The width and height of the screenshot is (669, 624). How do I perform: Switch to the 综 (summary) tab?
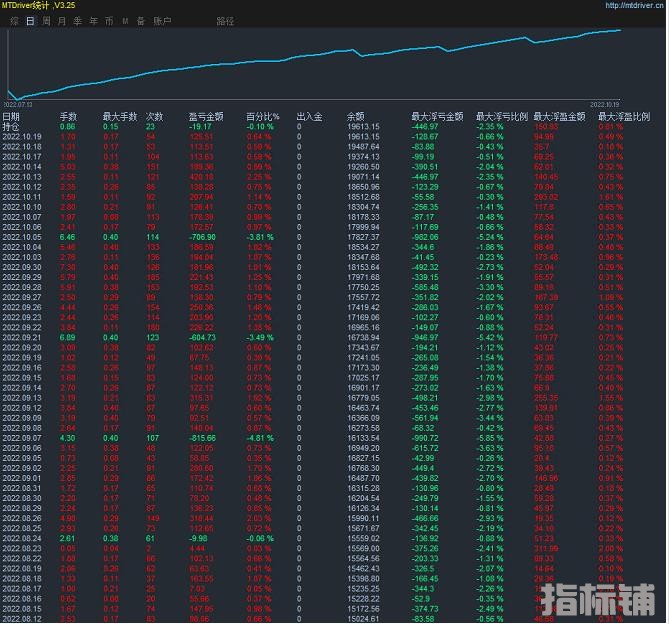click(x=13, y=20)
